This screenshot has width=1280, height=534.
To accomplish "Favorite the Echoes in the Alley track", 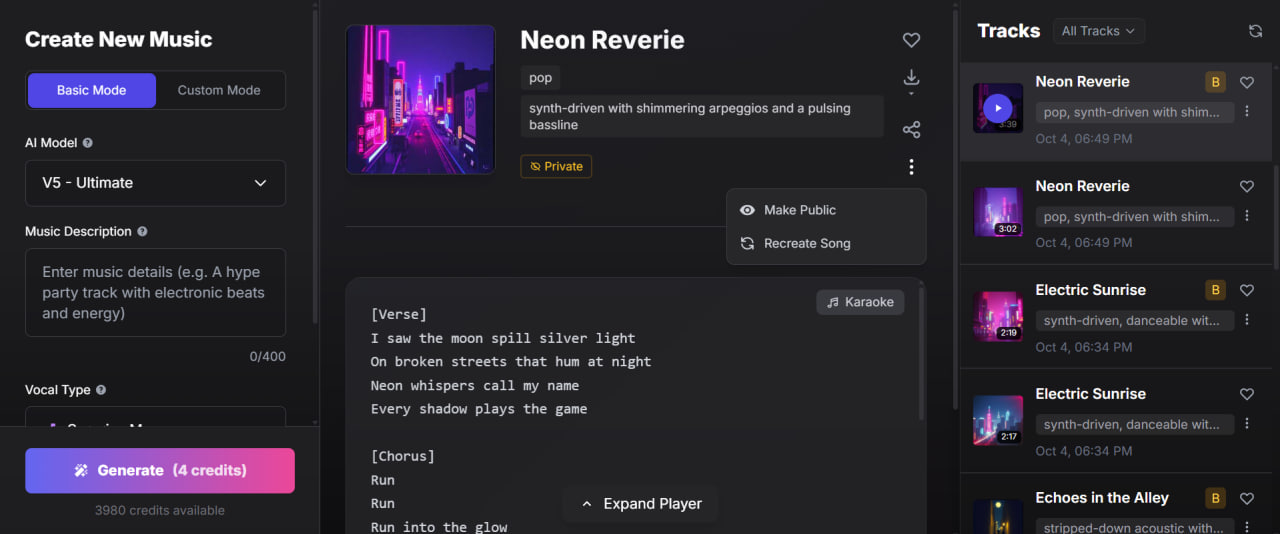I will pyautogui.click(x=1246, y=498).
